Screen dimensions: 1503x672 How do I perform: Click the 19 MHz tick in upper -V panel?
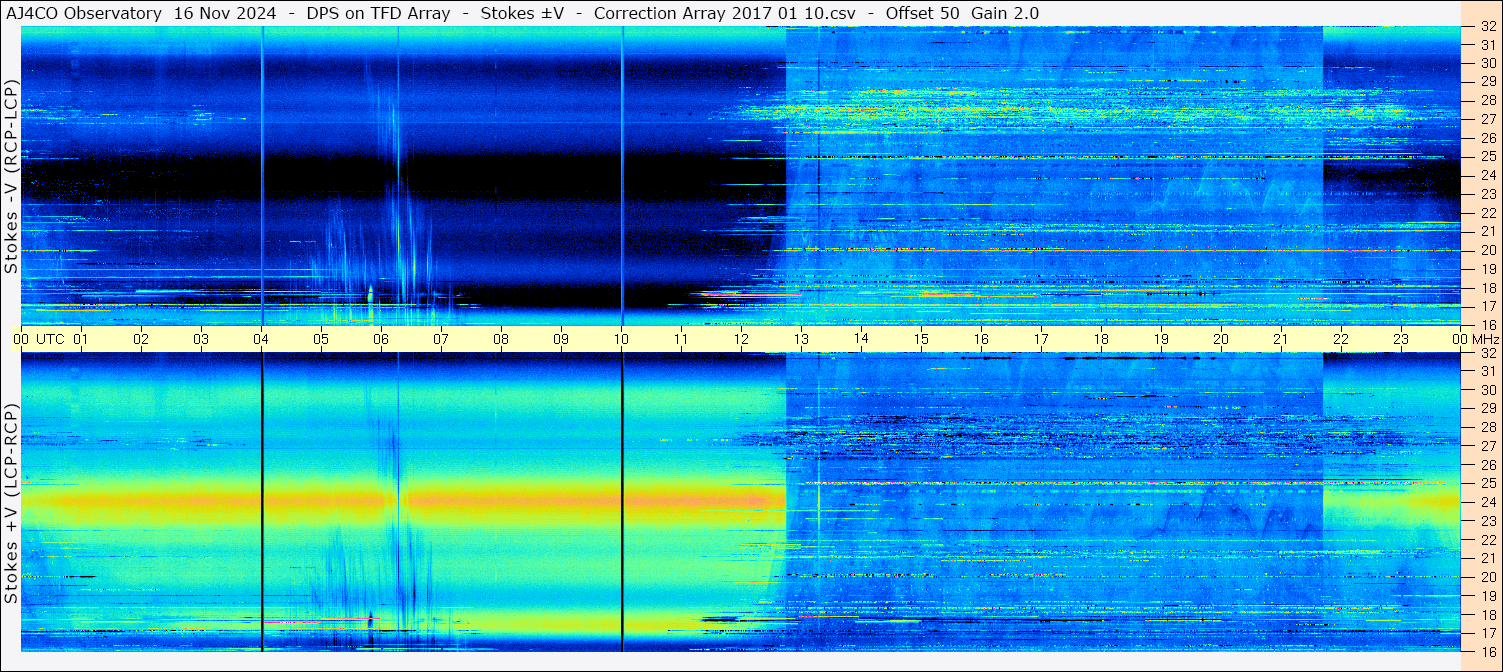[1488, 269]
